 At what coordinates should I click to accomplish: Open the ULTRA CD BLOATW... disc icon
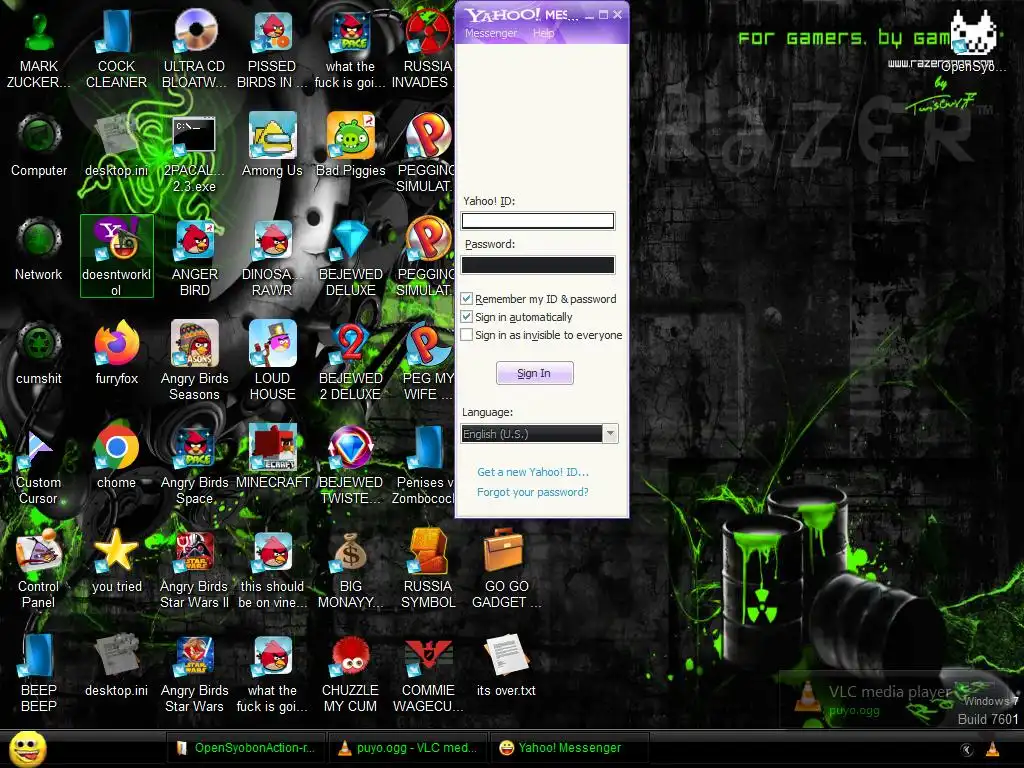pyautogui.click(x=195, y=31)
